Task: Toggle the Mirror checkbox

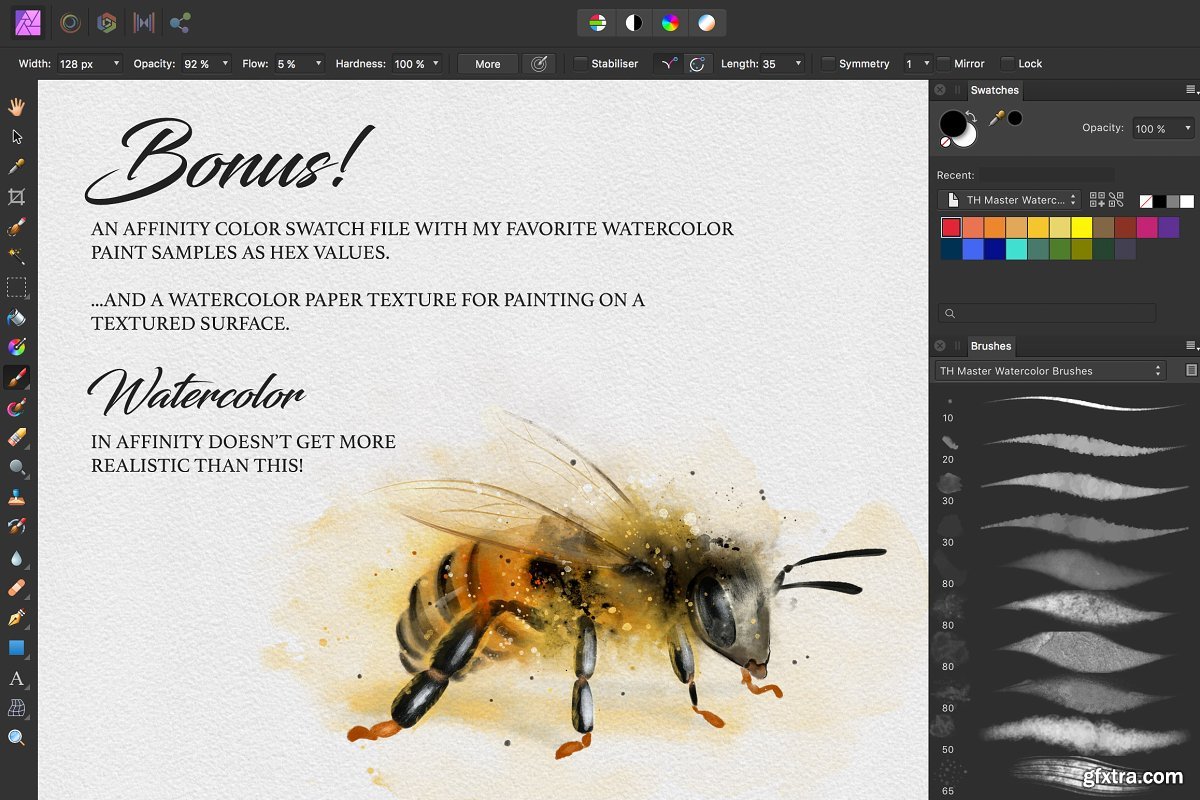Action: pos(943,64)
